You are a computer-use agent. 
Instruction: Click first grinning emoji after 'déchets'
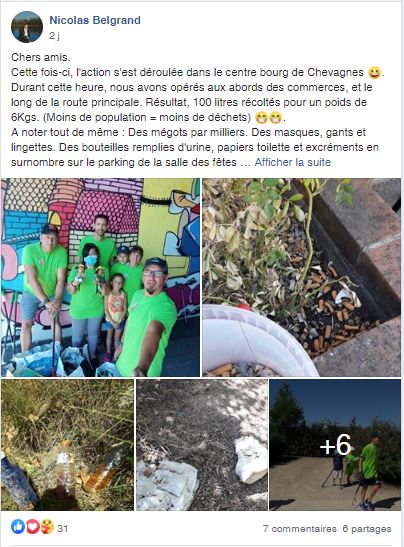click(261, 118)
